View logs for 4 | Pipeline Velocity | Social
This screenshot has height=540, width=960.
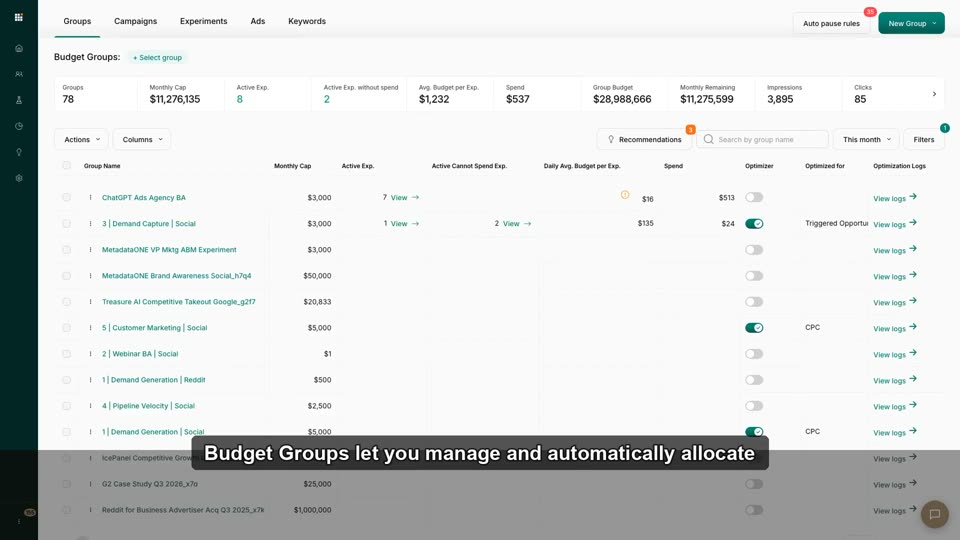894,406
